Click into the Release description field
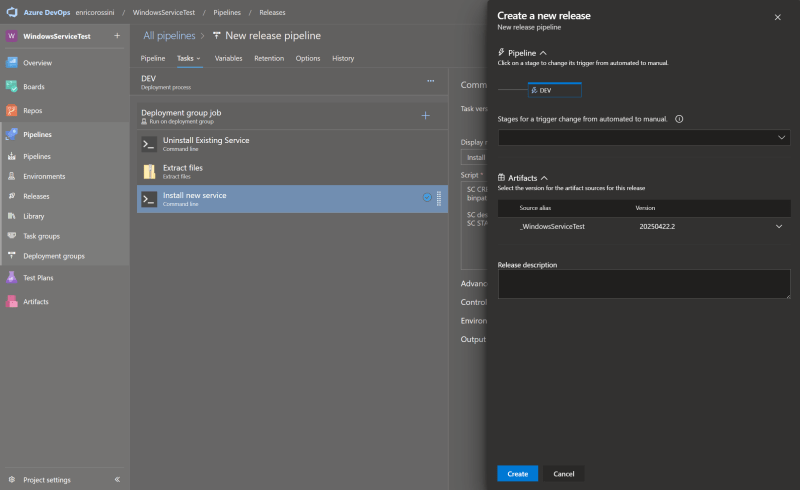 point(644,284)
